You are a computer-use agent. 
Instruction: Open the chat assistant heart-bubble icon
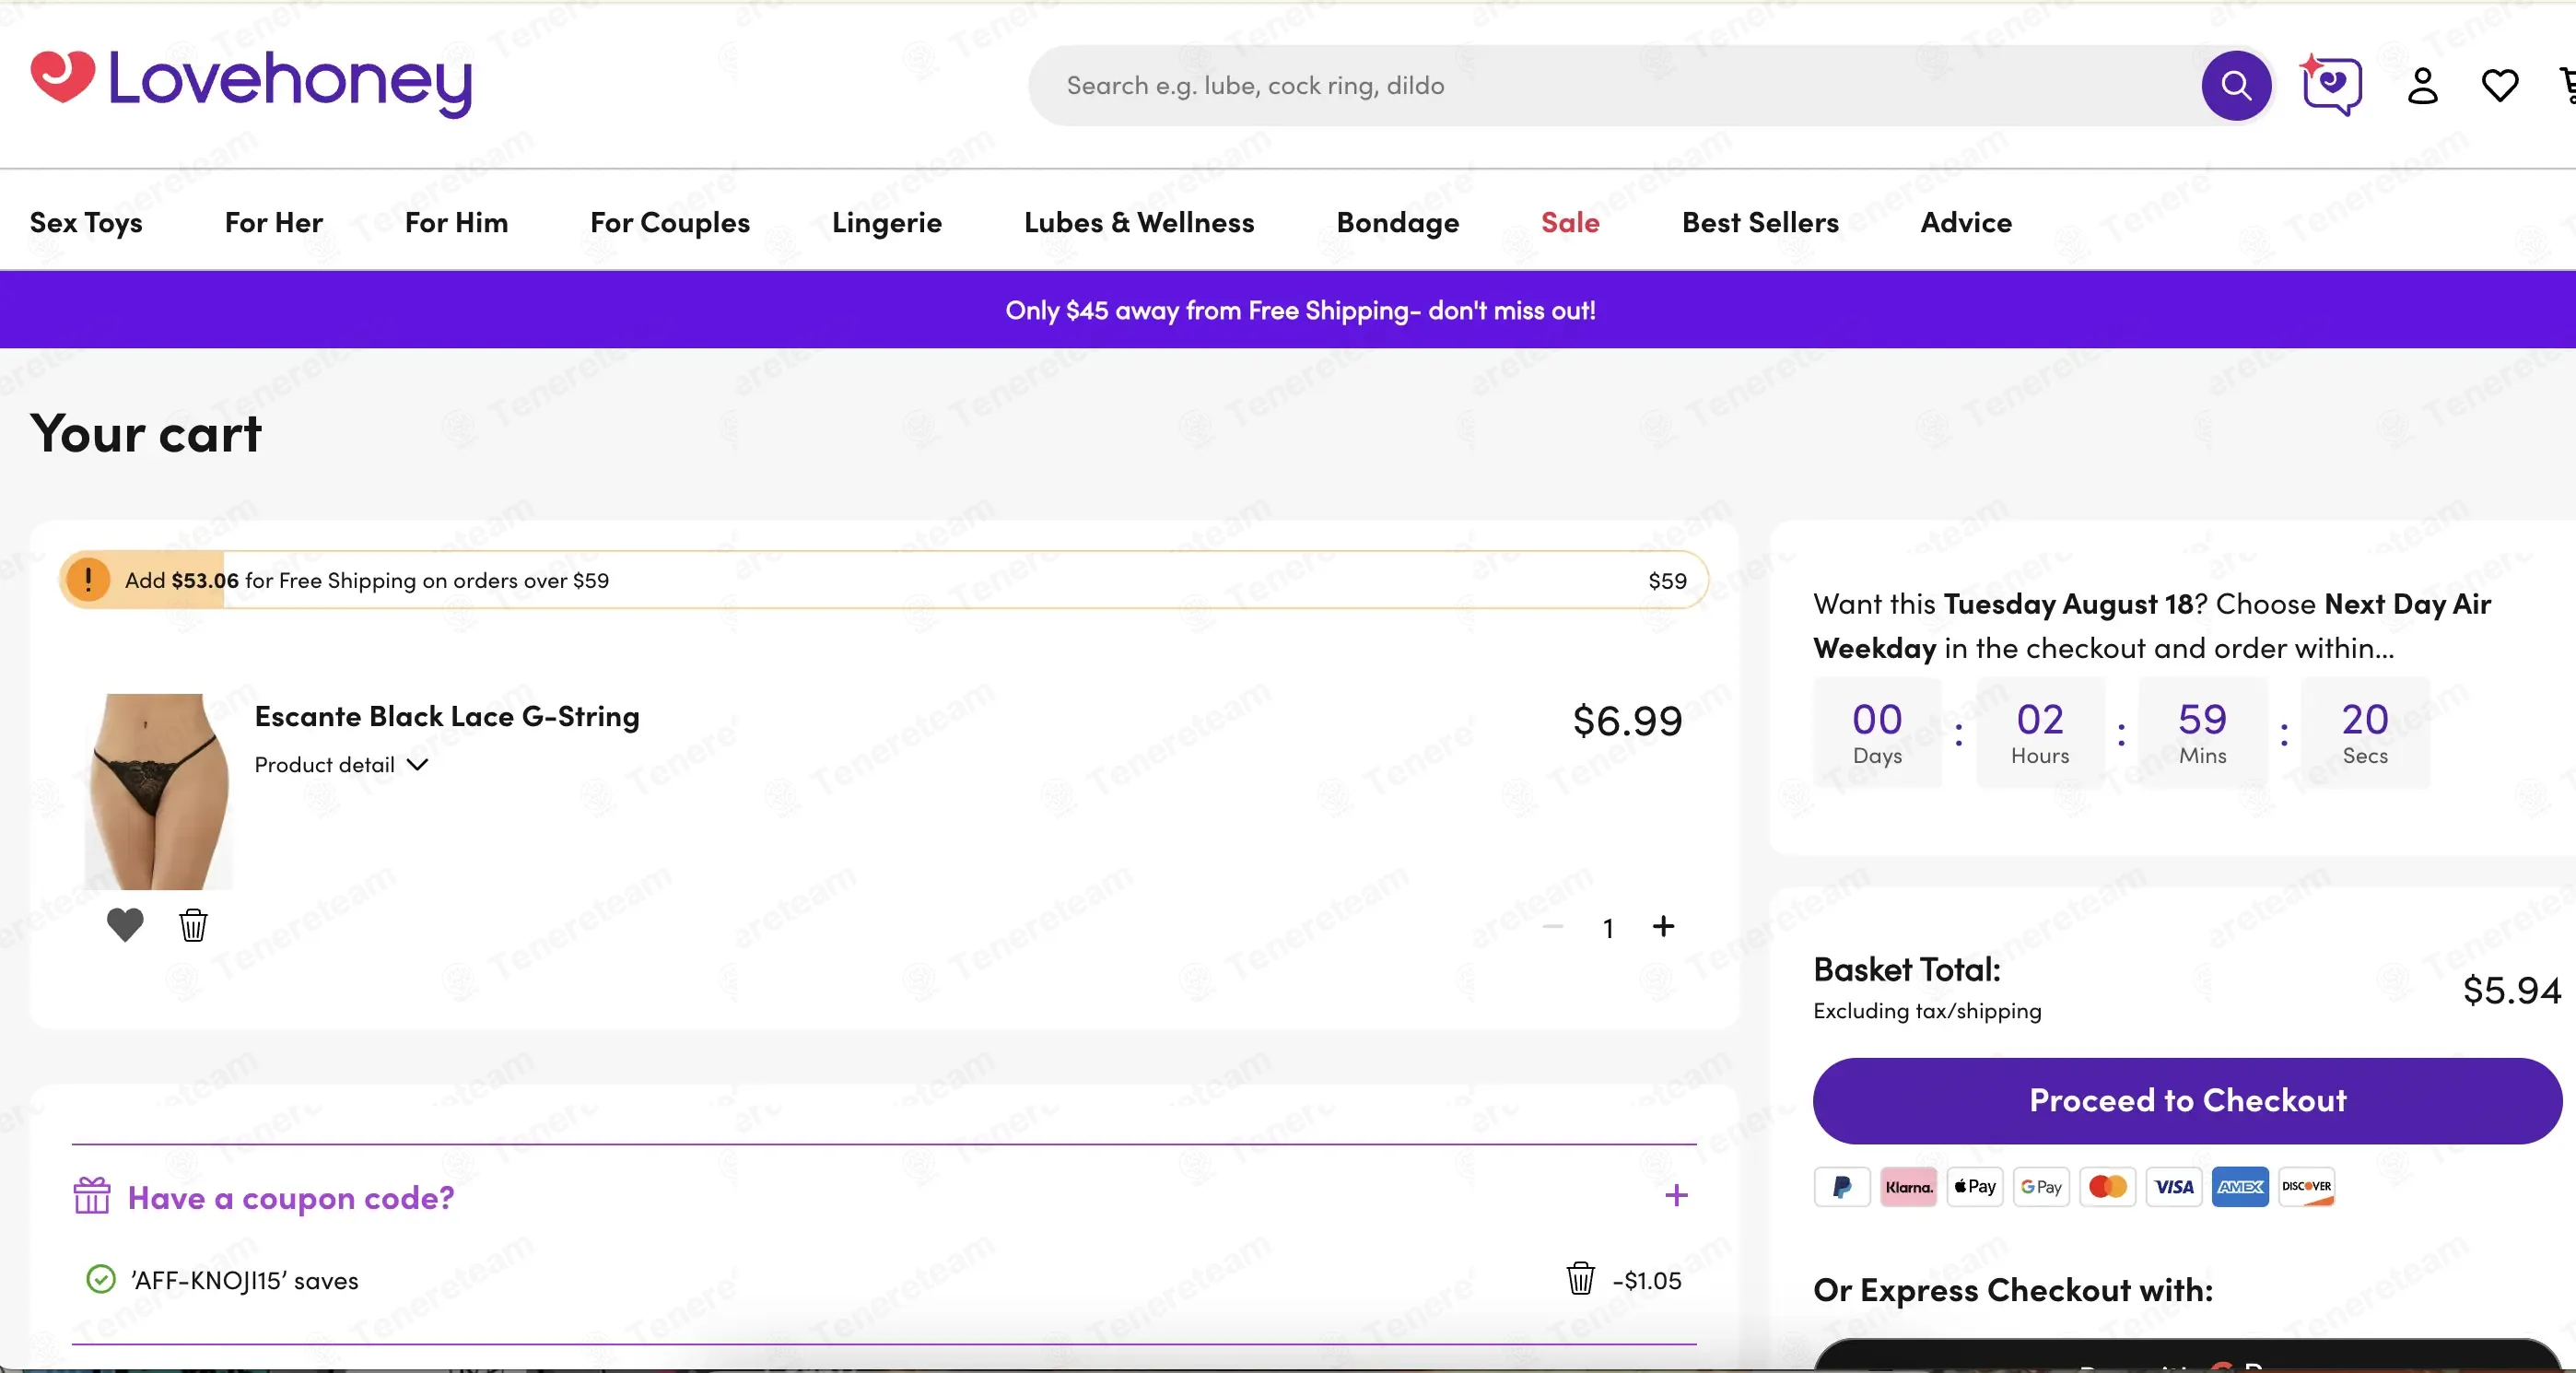point(2331,86)
